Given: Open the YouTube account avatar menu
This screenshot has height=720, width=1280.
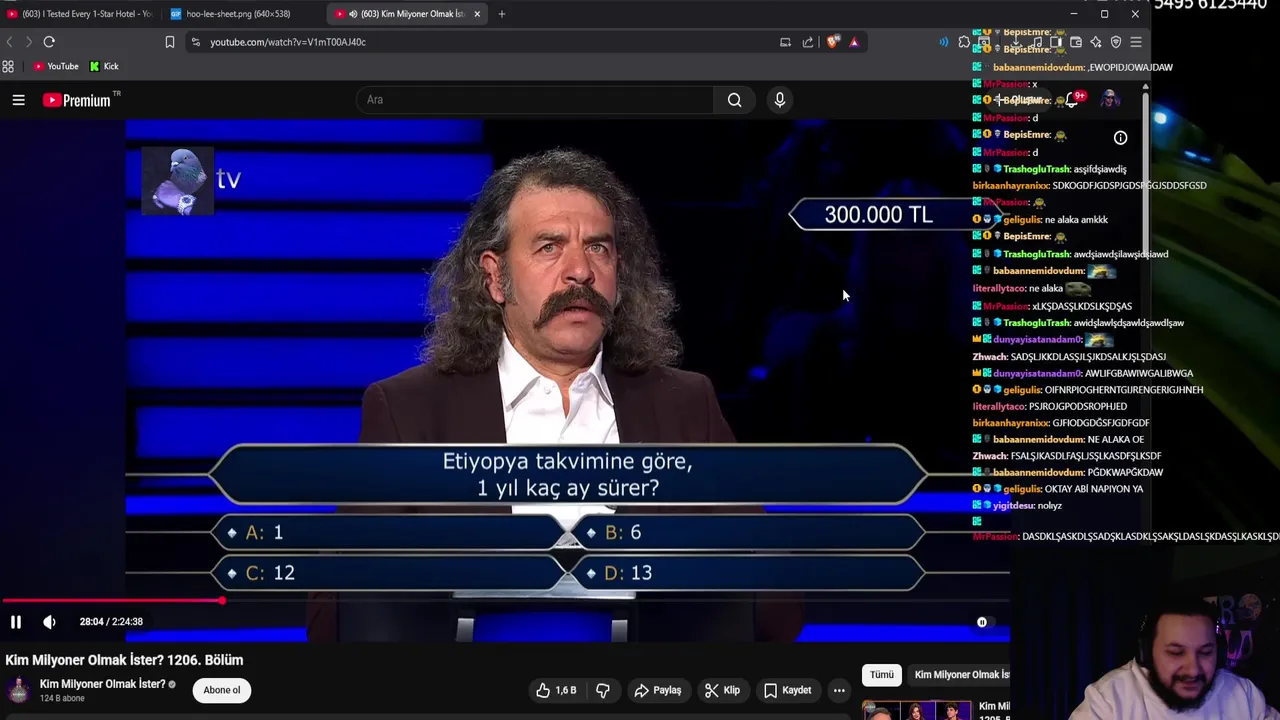Looking at the screenshot, I should (x=1109, y=99).
